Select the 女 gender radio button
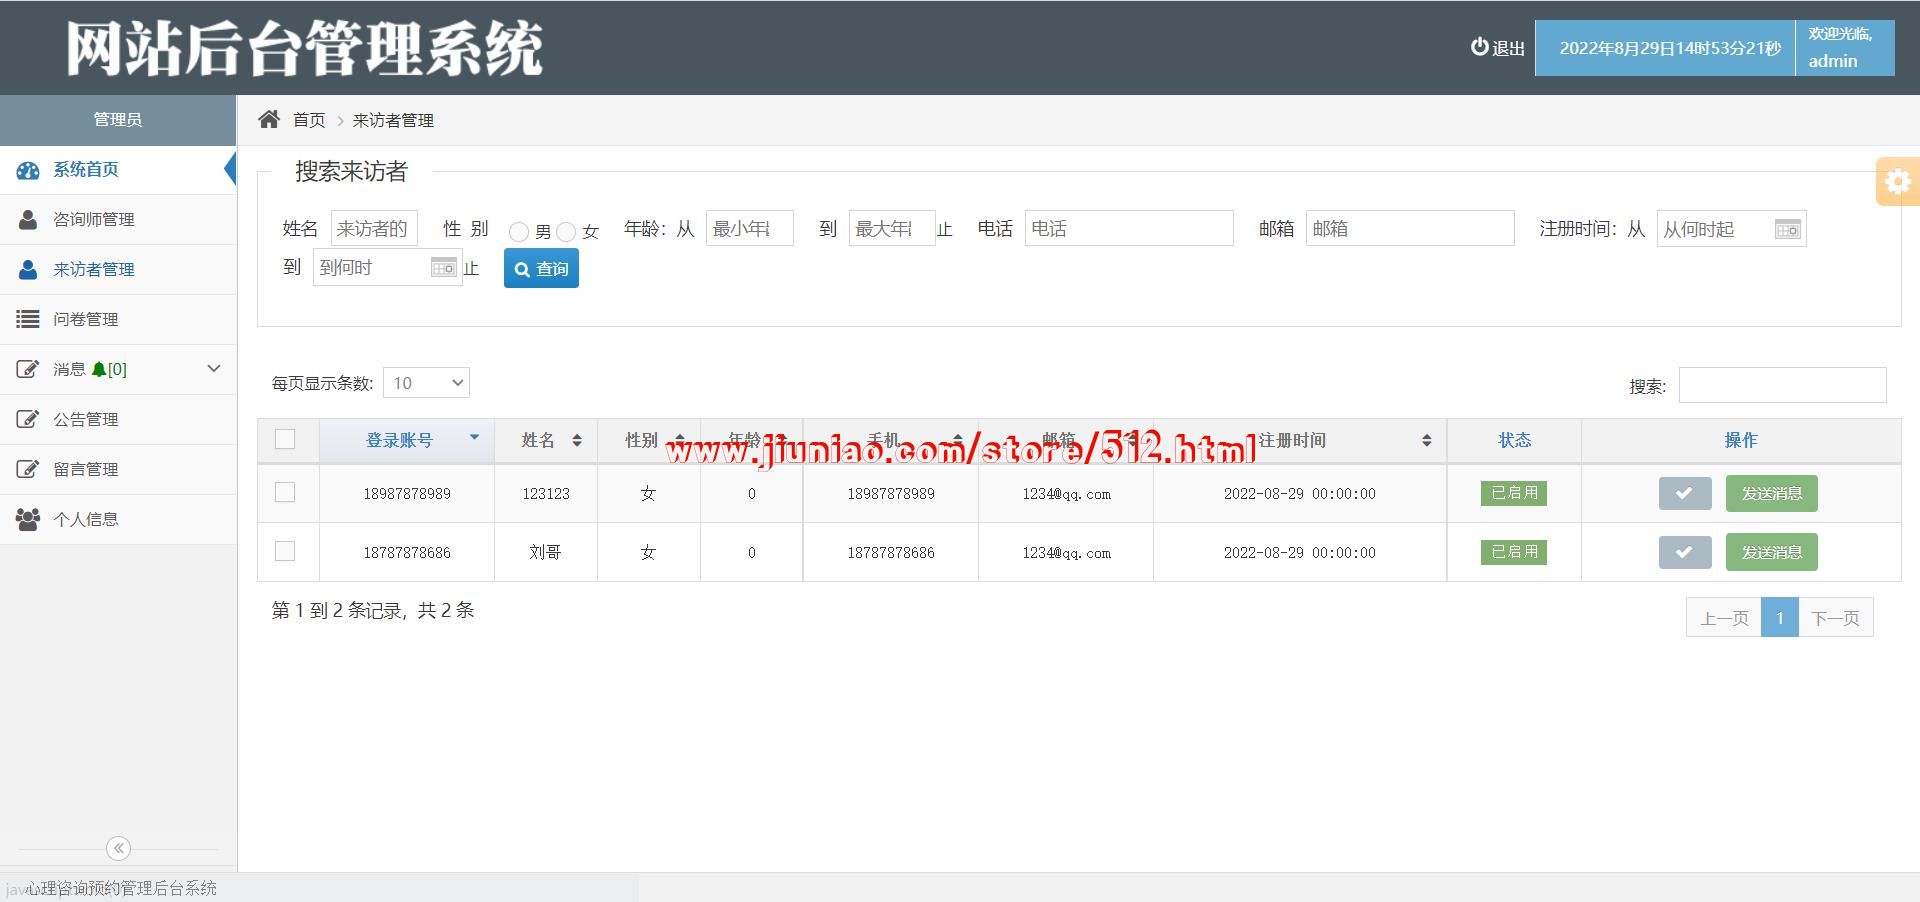This screenshot has height=902, width=1920. [x=566, y=232]
